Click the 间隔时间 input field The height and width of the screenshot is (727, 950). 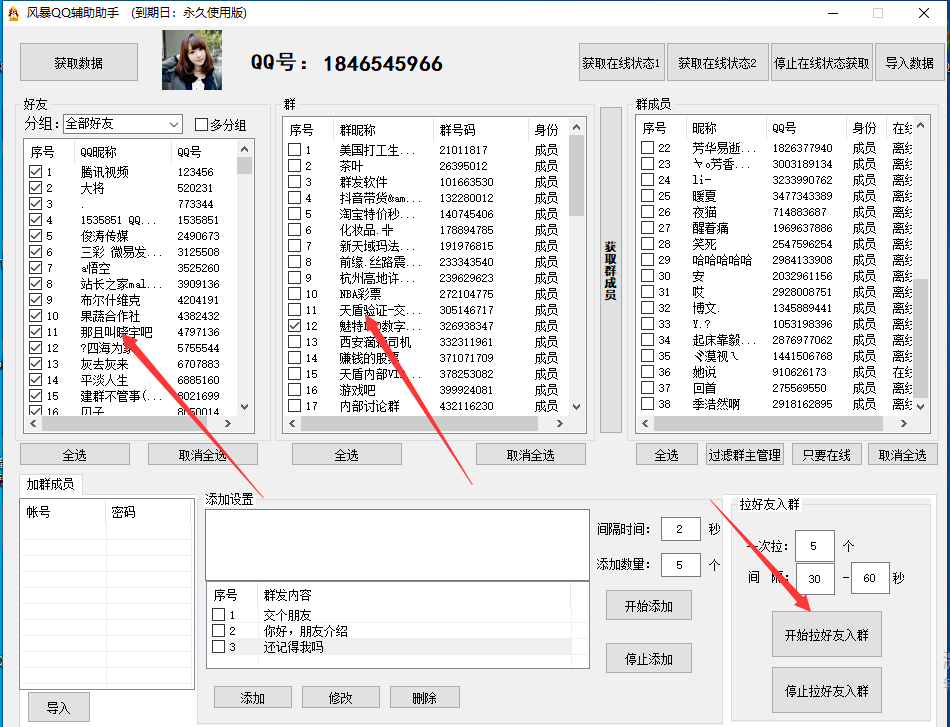pyautogui.click(x=680, y=529)
